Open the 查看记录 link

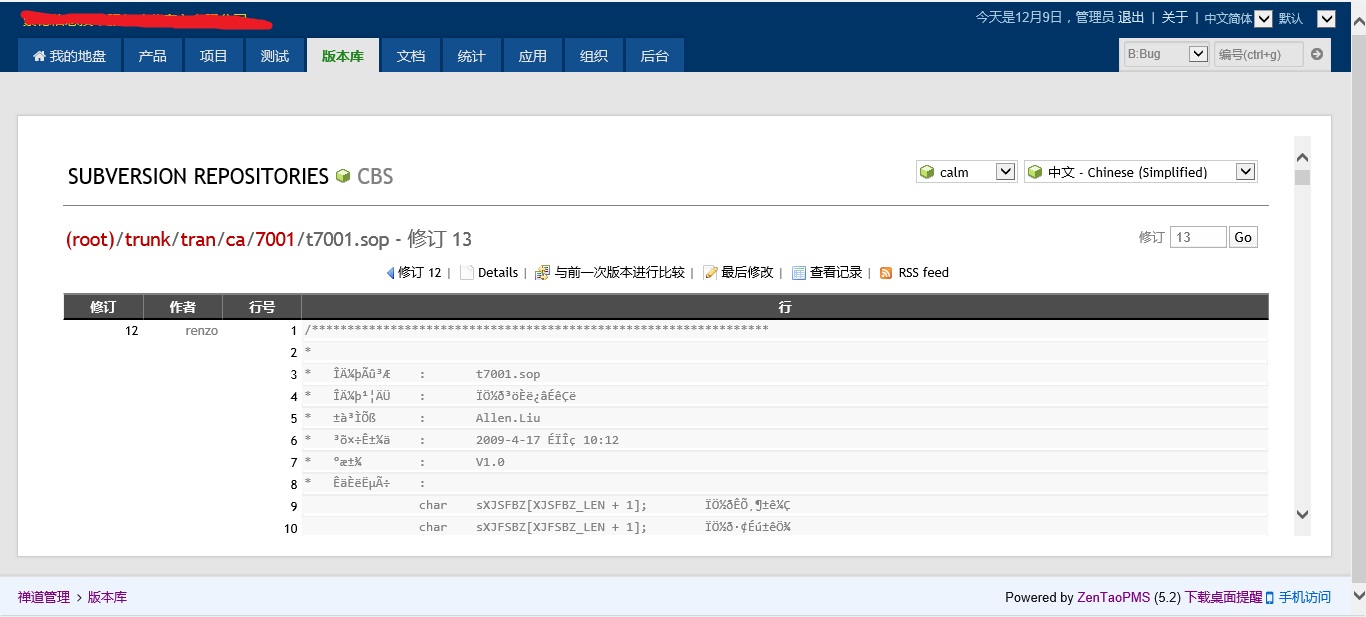pos(836,272)
